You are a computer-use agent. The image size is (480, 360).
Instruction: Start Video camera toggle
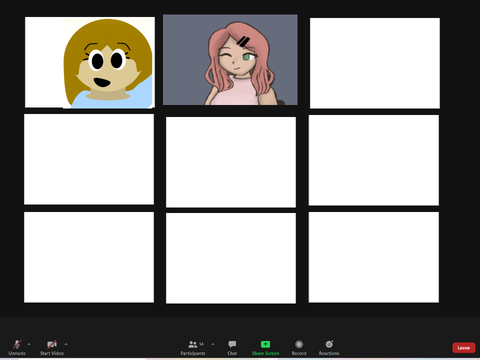coord(52,347)
